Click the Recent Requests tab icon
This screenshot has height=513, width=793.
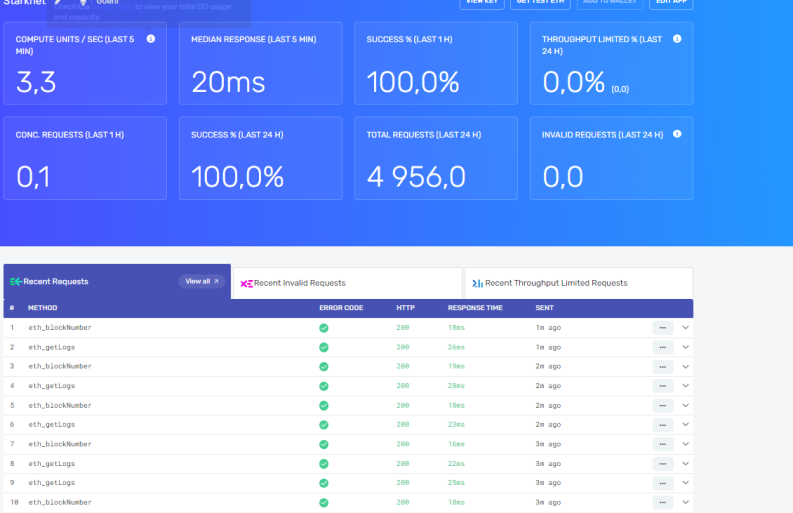tap(16, 282)
